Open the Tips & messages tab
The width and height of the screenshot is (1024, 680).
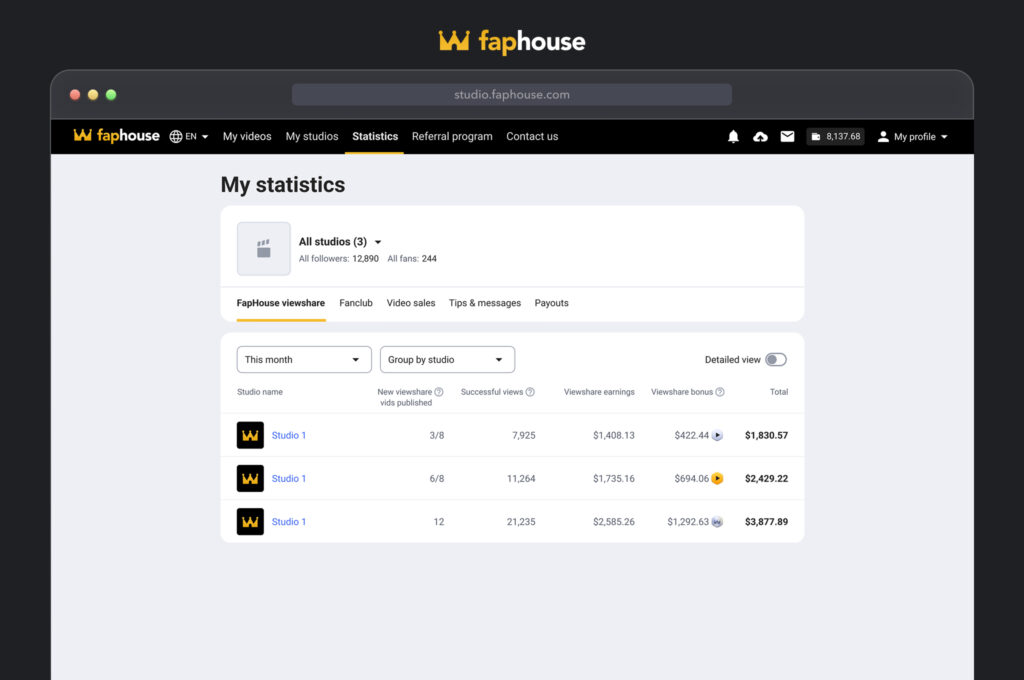click(485, 303)
